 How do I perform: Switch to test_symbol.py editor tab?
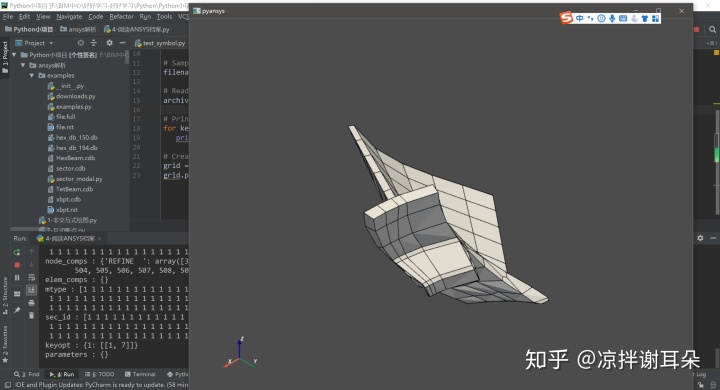tap(160, 43)
